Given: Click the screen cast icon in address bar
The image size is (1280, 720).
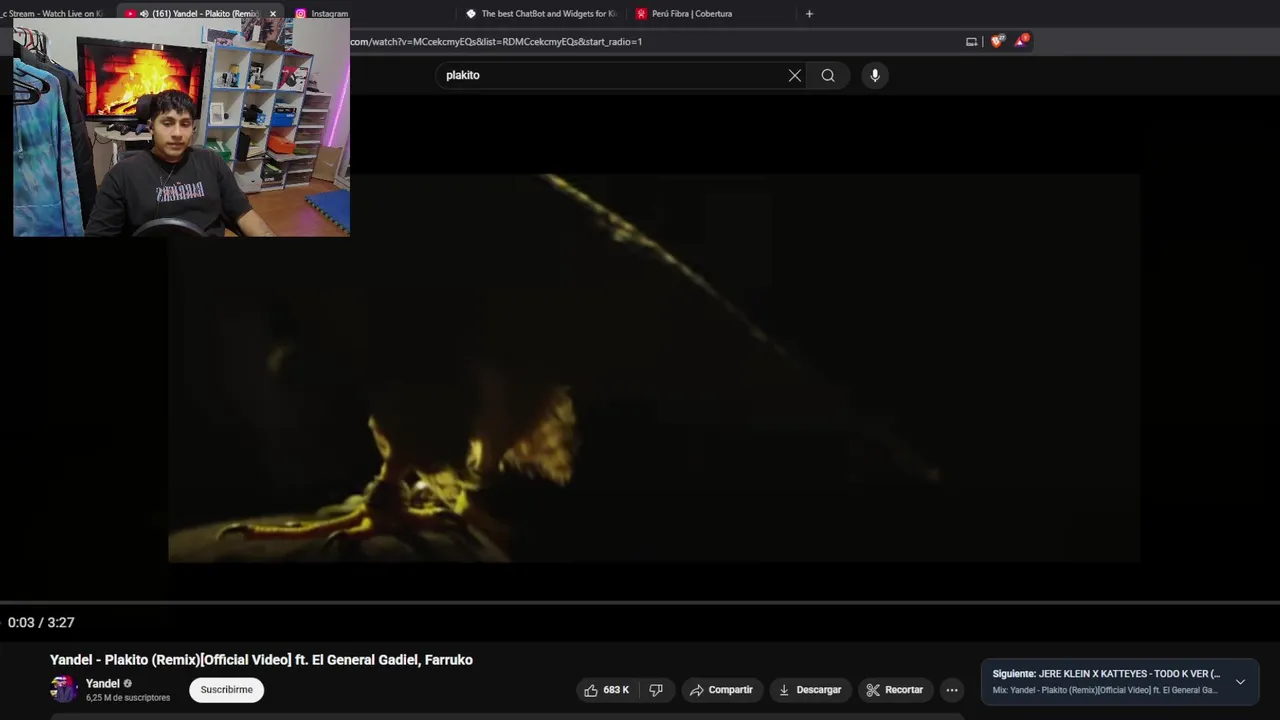Looking at the screenshot, I should pos(971,41).
